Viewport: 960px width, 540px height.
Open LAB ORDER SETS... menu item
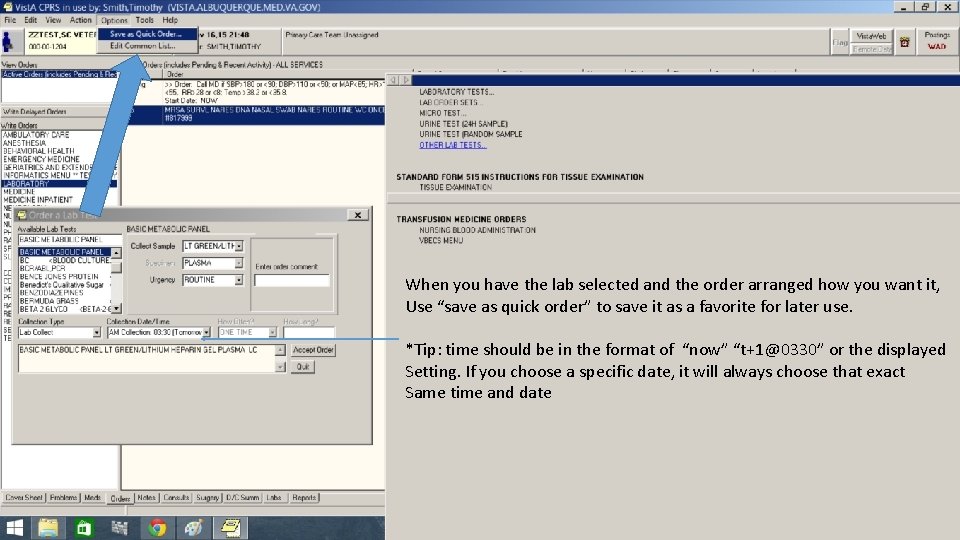(x=451, y=102)
